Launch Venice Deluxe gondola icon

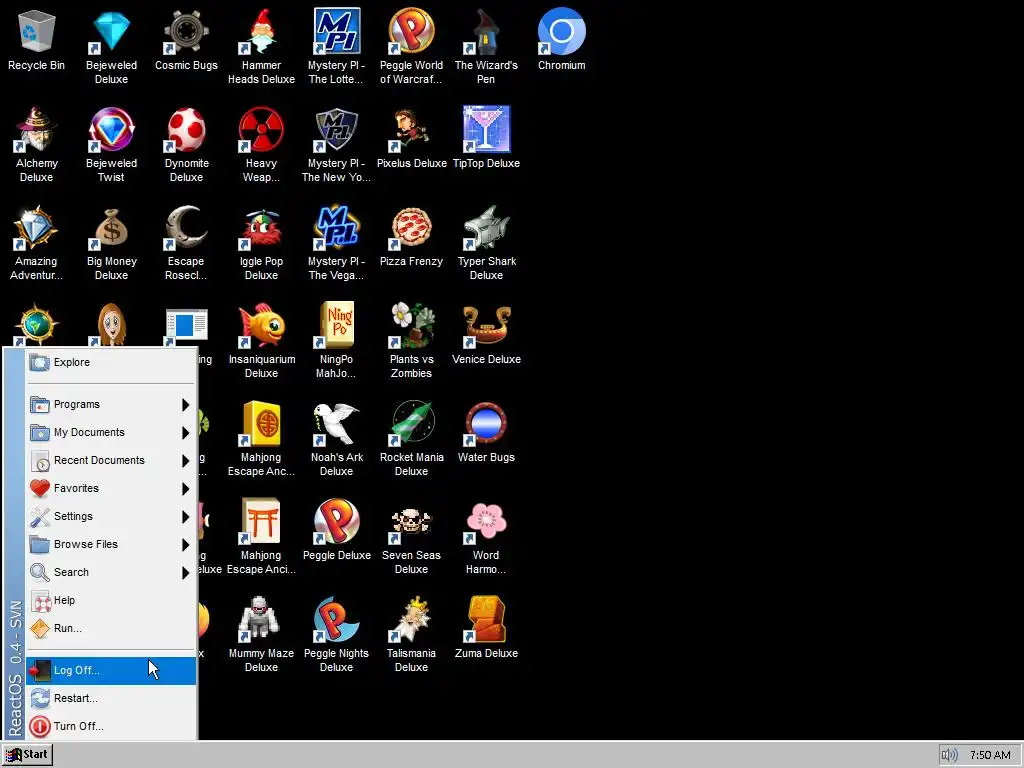(x=487, y=325)
